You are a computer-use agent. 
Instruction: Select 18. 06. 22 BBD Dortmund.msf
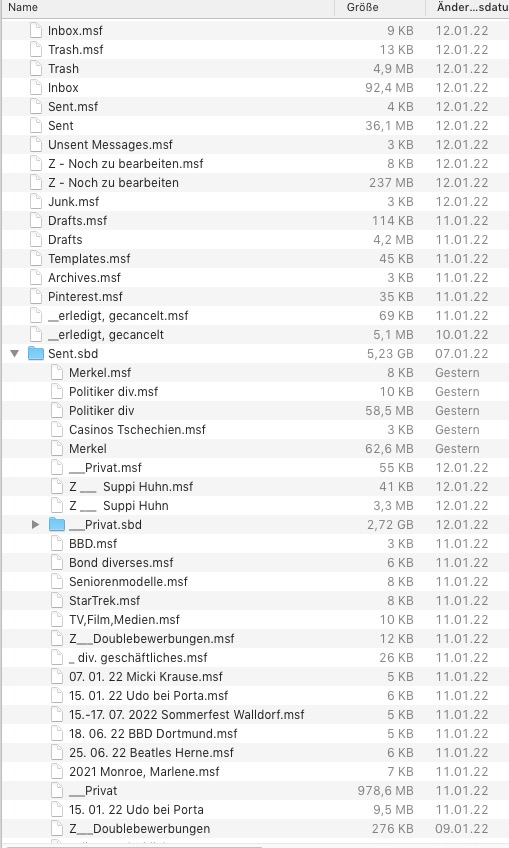(153, 734)
